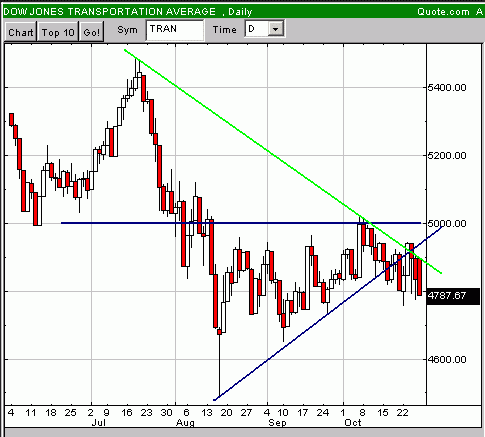Click date label 27 on the time axis
The image size is (485, 437).
pyautogui.click(x=246, y=413)
